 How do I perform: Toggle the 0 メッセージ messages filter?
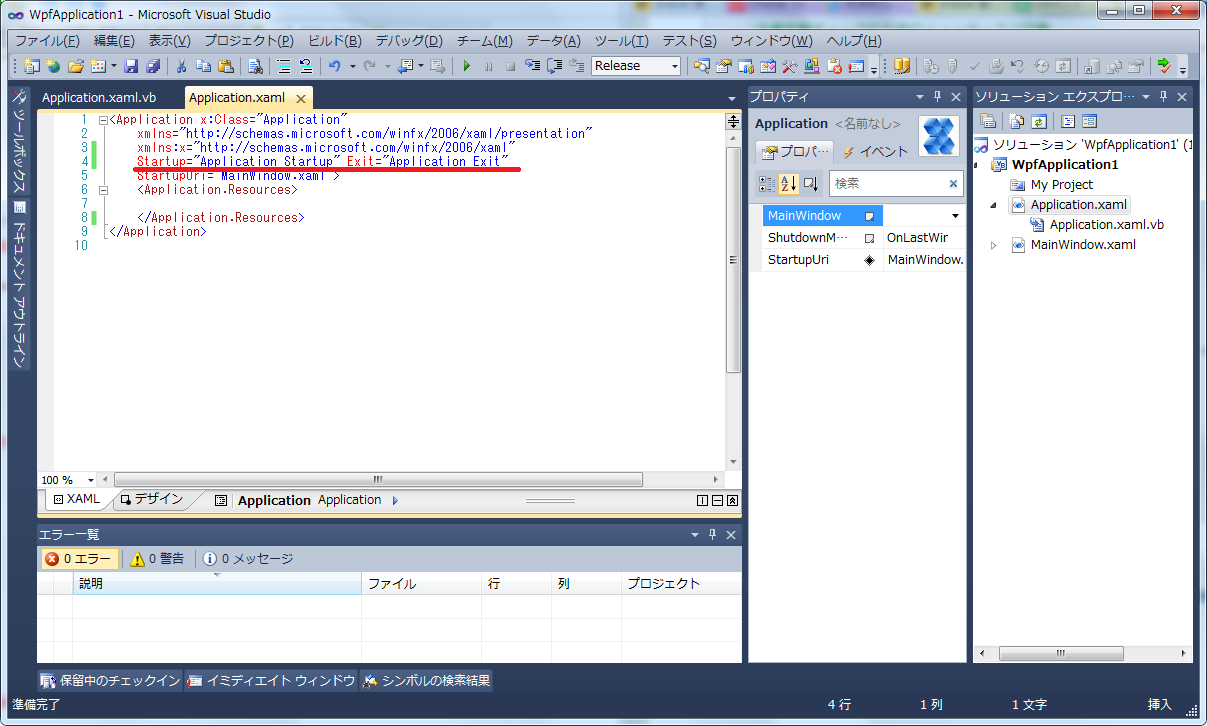pos(248,559)
